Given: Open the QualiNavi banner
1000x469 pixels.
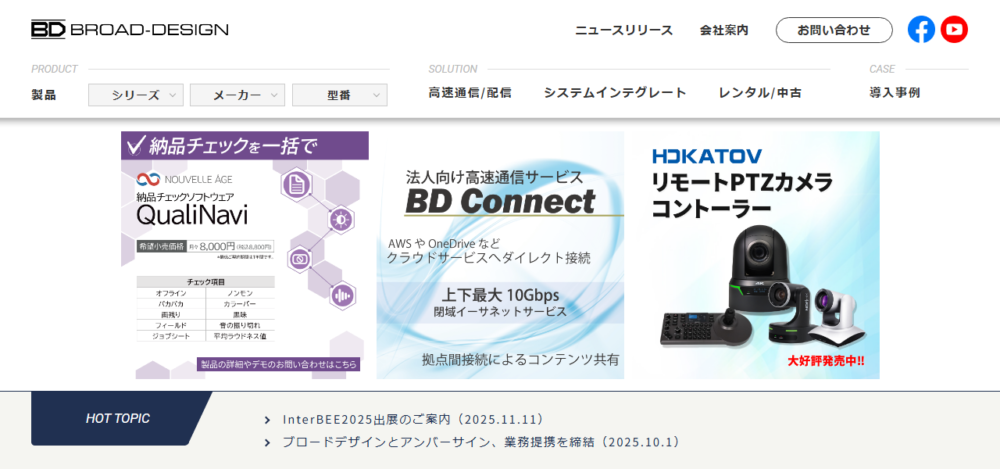Looking at the screenshot, I should click(245, 255).
